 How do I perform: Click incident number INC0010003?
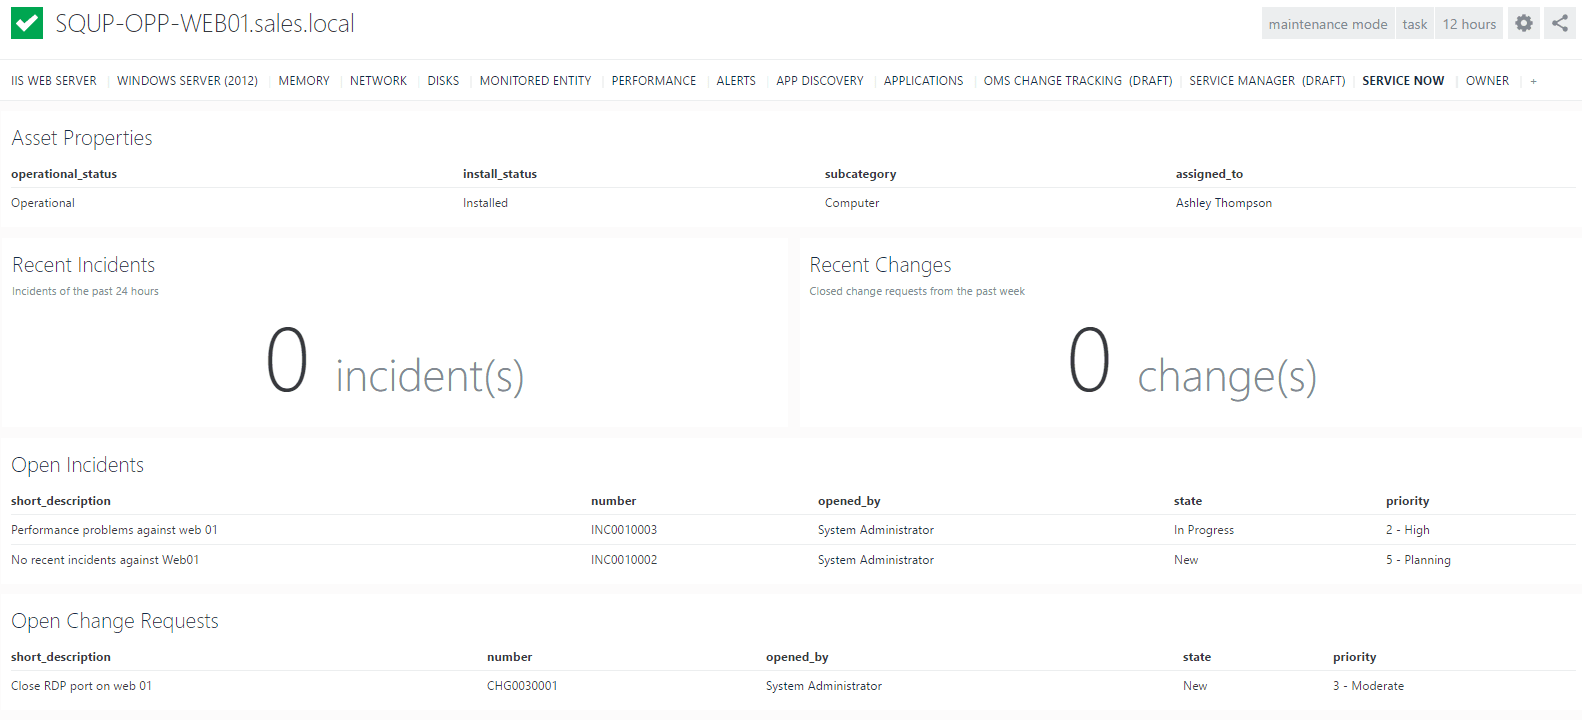[624, 530]
